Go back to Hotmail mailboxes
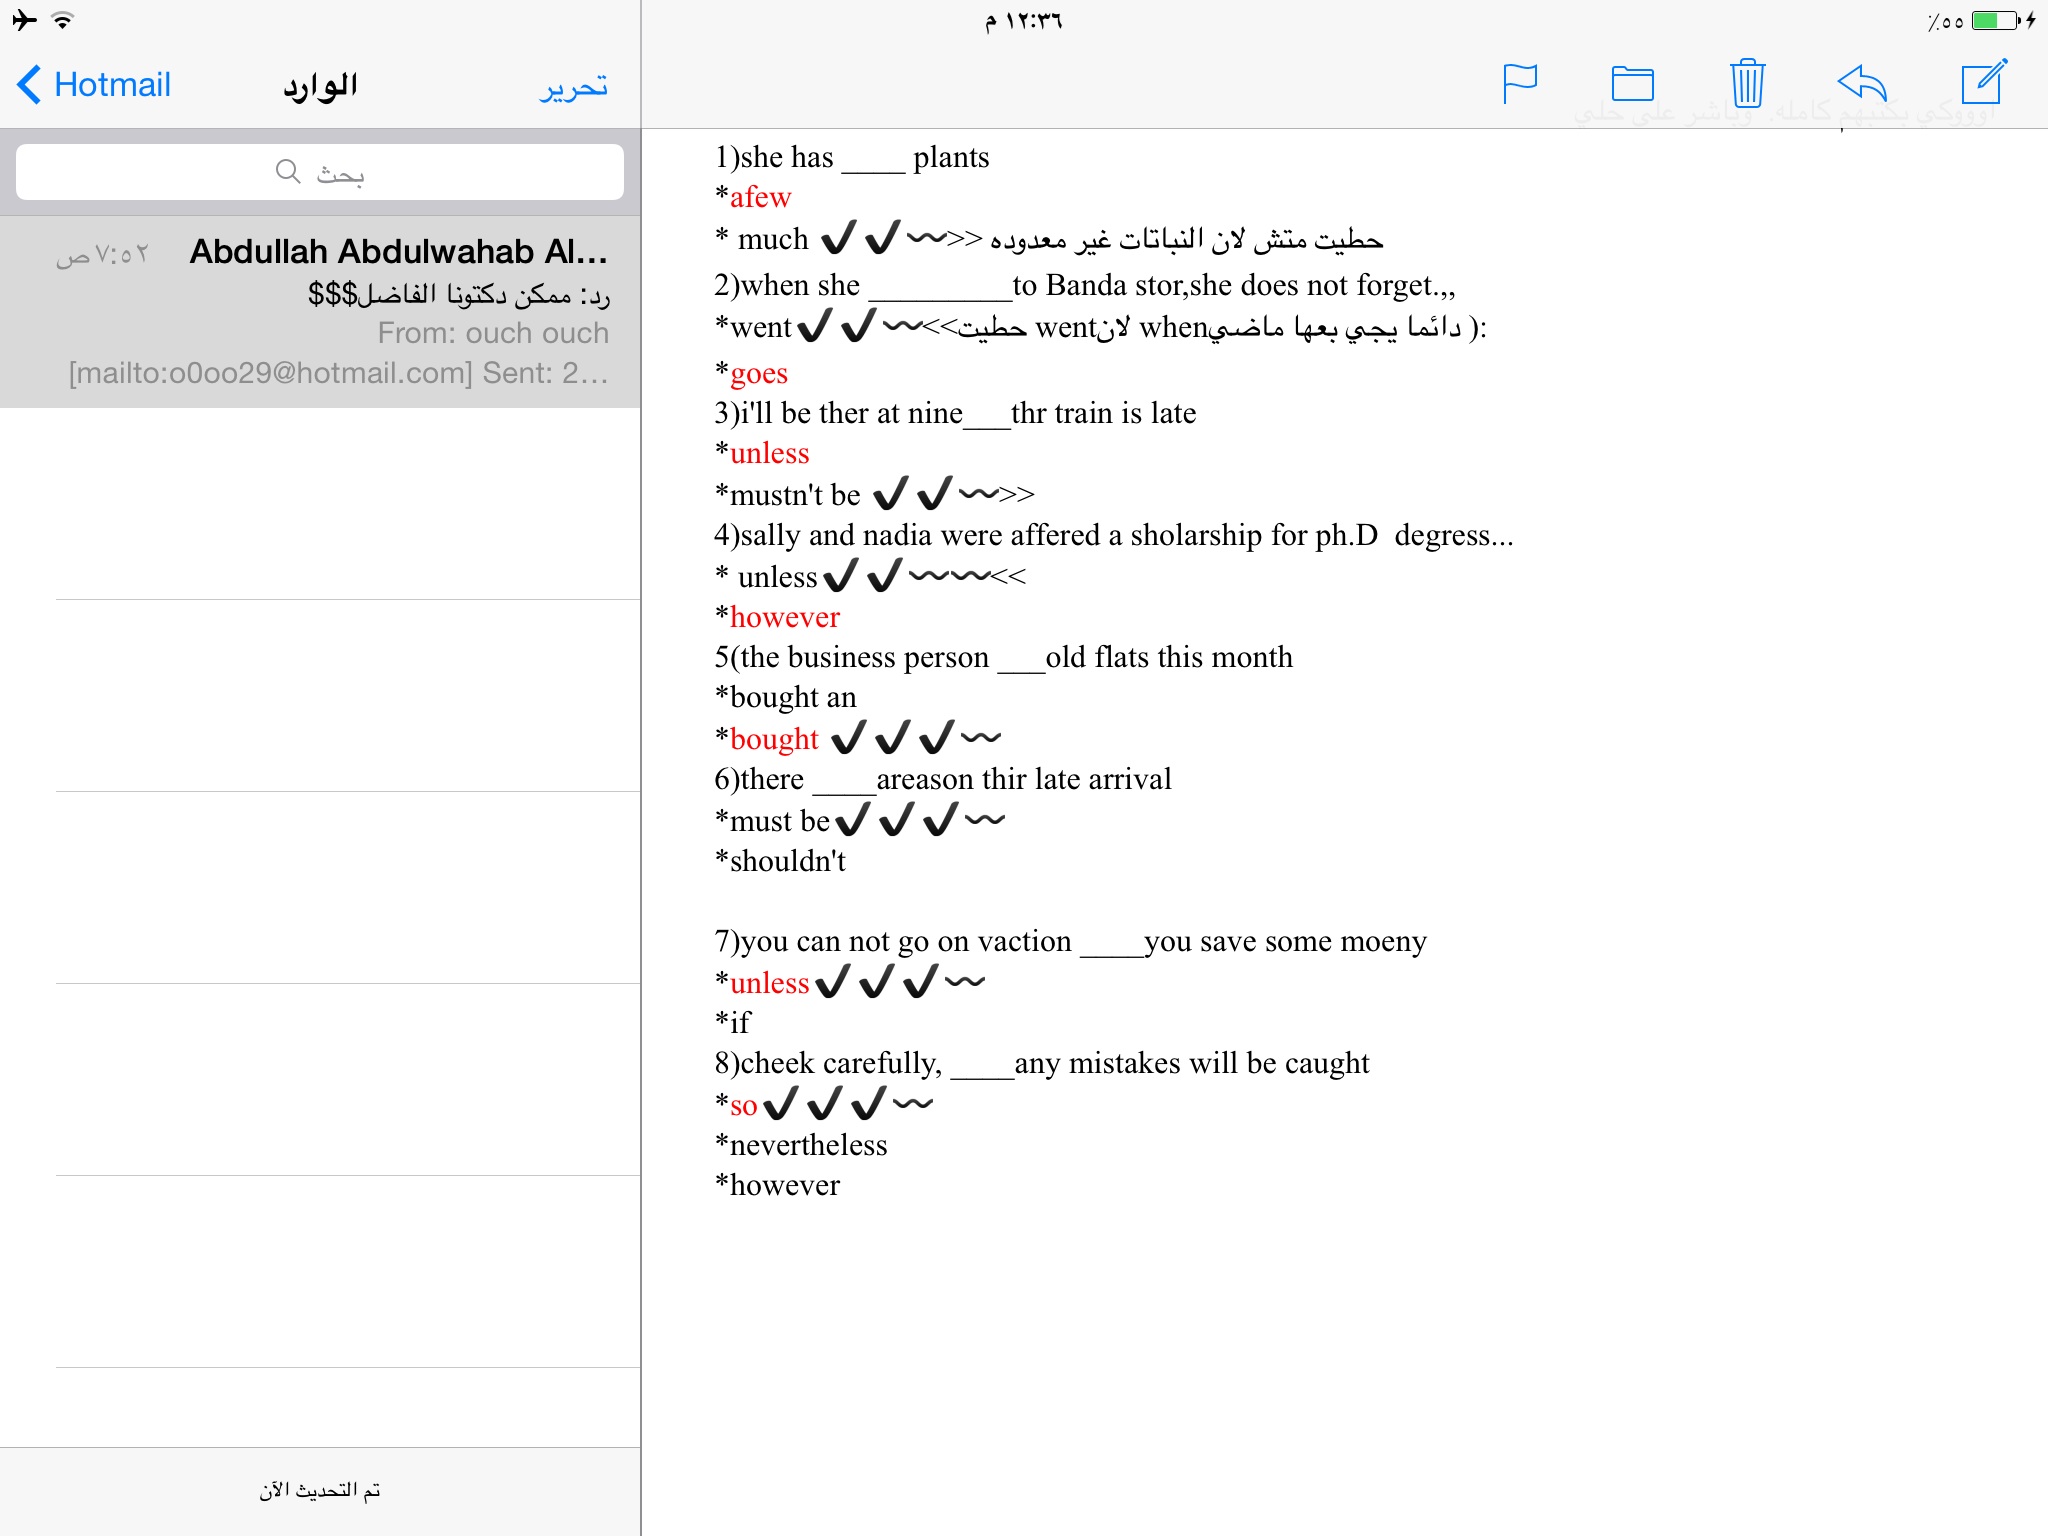Viewport: 2048px width, 1536px height. coord(94,85)
